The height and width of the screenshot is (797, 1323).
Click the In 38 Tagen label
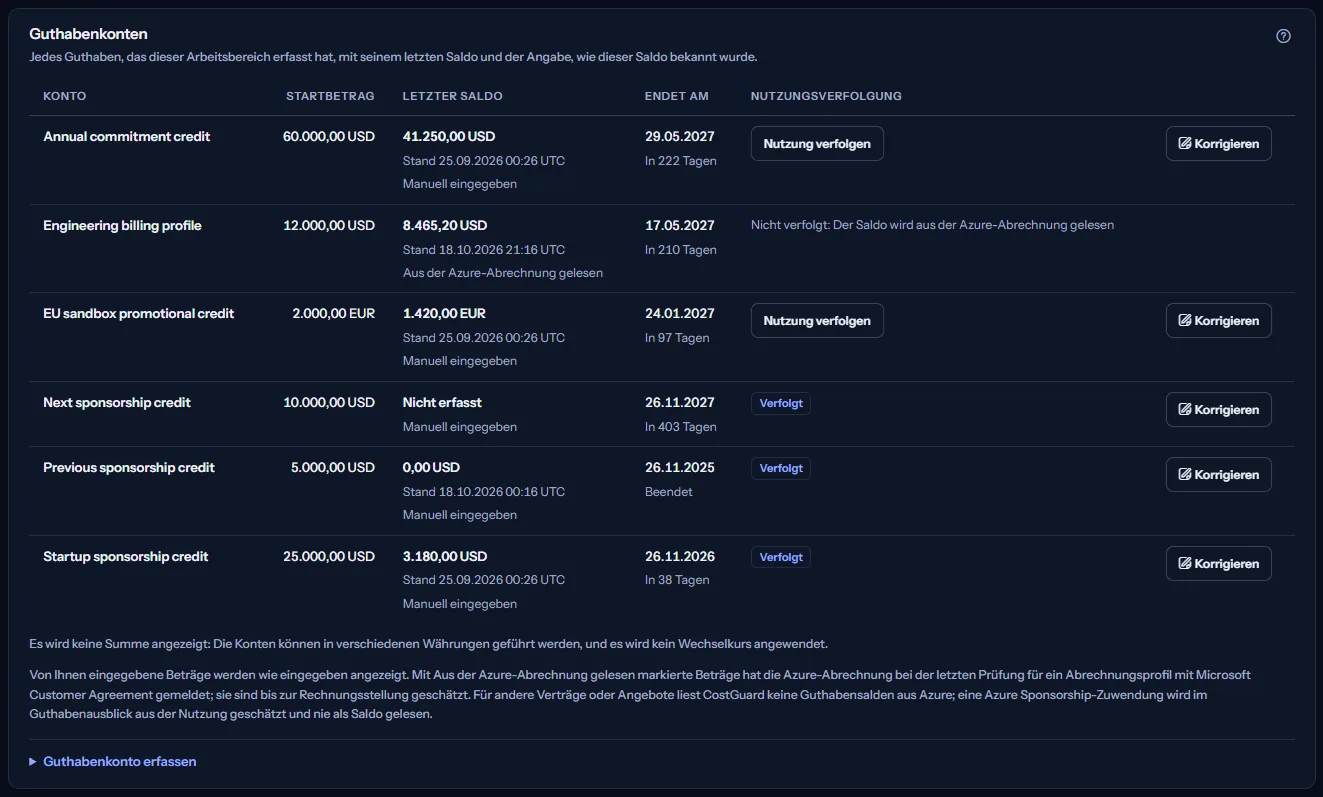(677, 581)
